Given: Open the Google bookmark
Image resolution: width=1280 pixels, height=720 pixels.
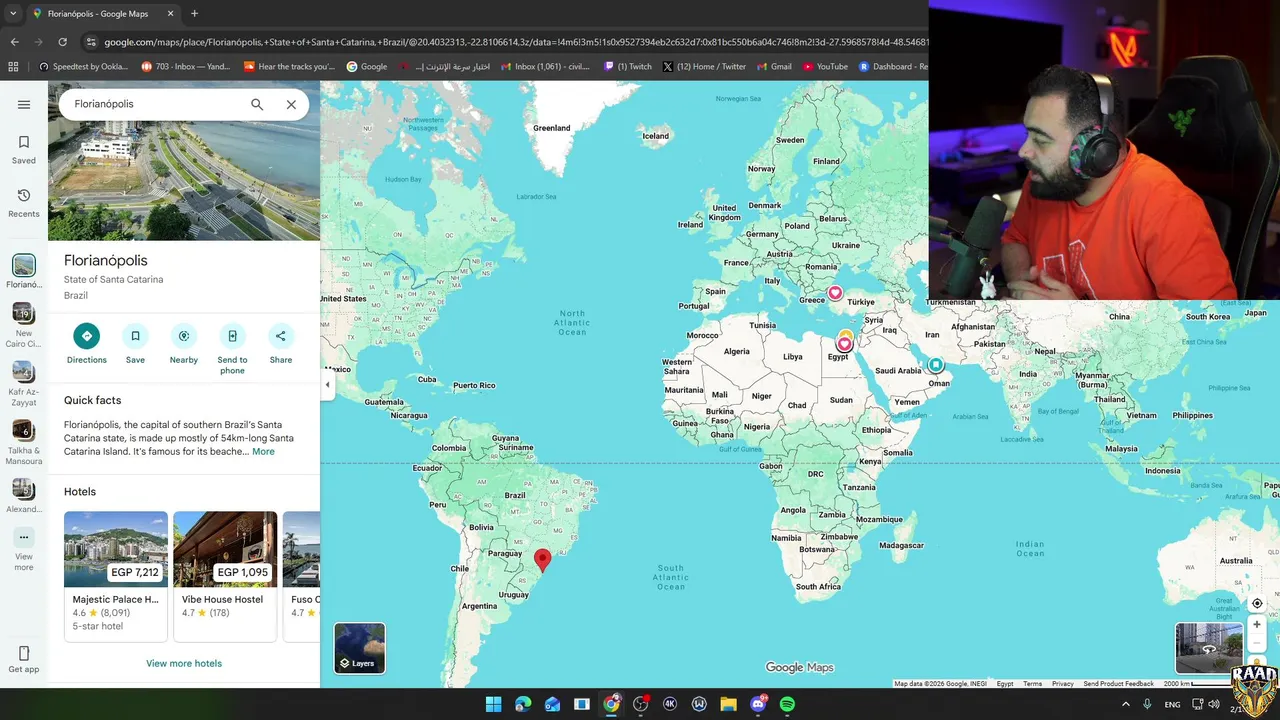Looking at the screenshot, I should pos(366,67).
